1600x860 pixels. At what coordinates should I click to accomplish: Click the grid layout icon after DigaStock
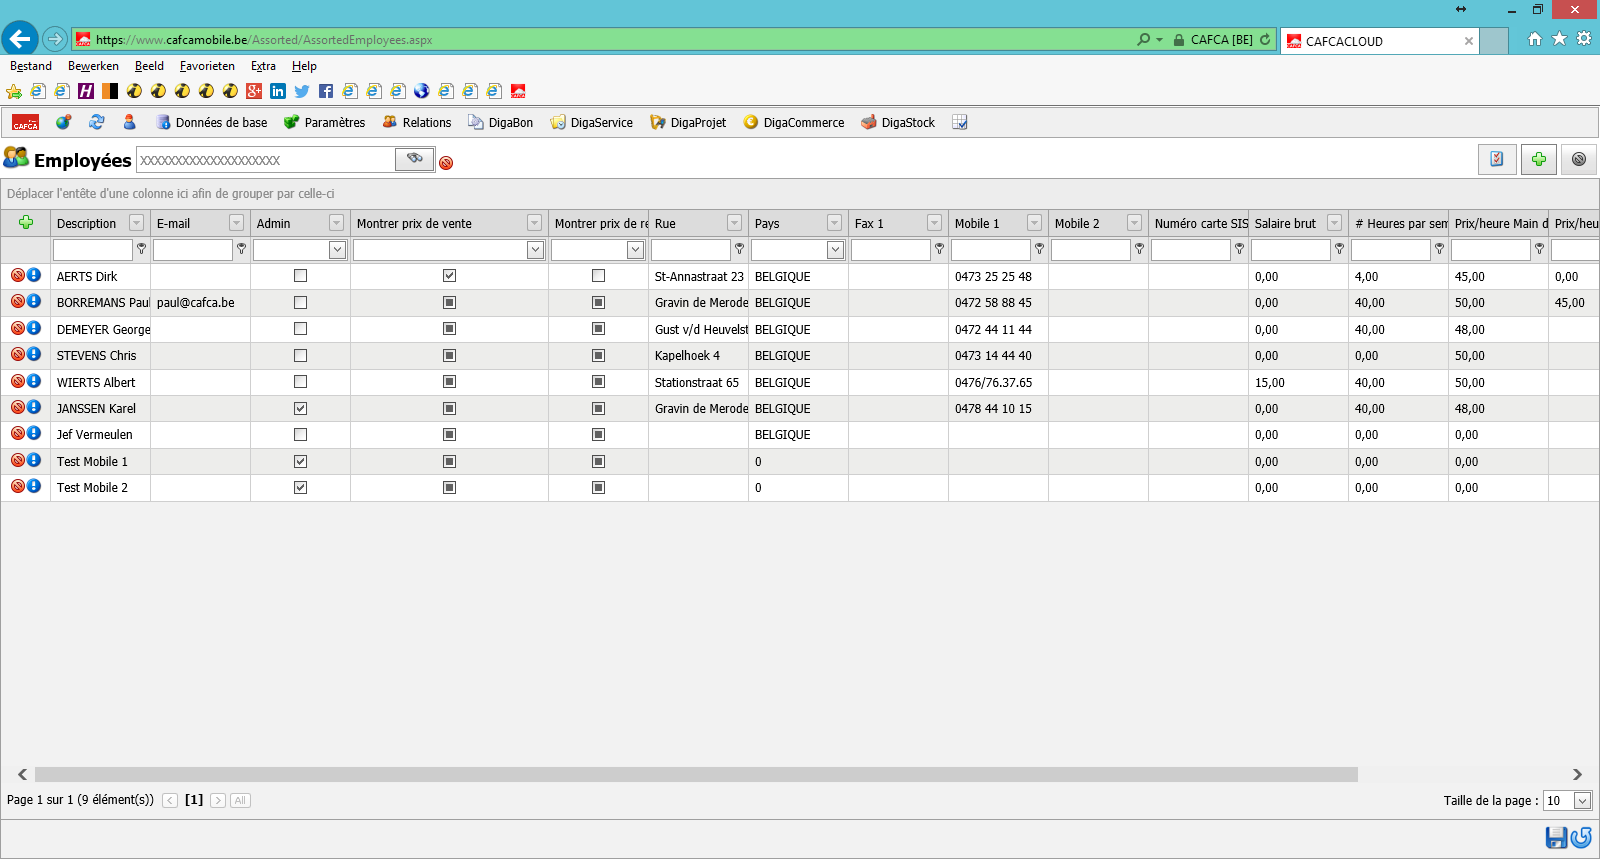tap(960, 122)
